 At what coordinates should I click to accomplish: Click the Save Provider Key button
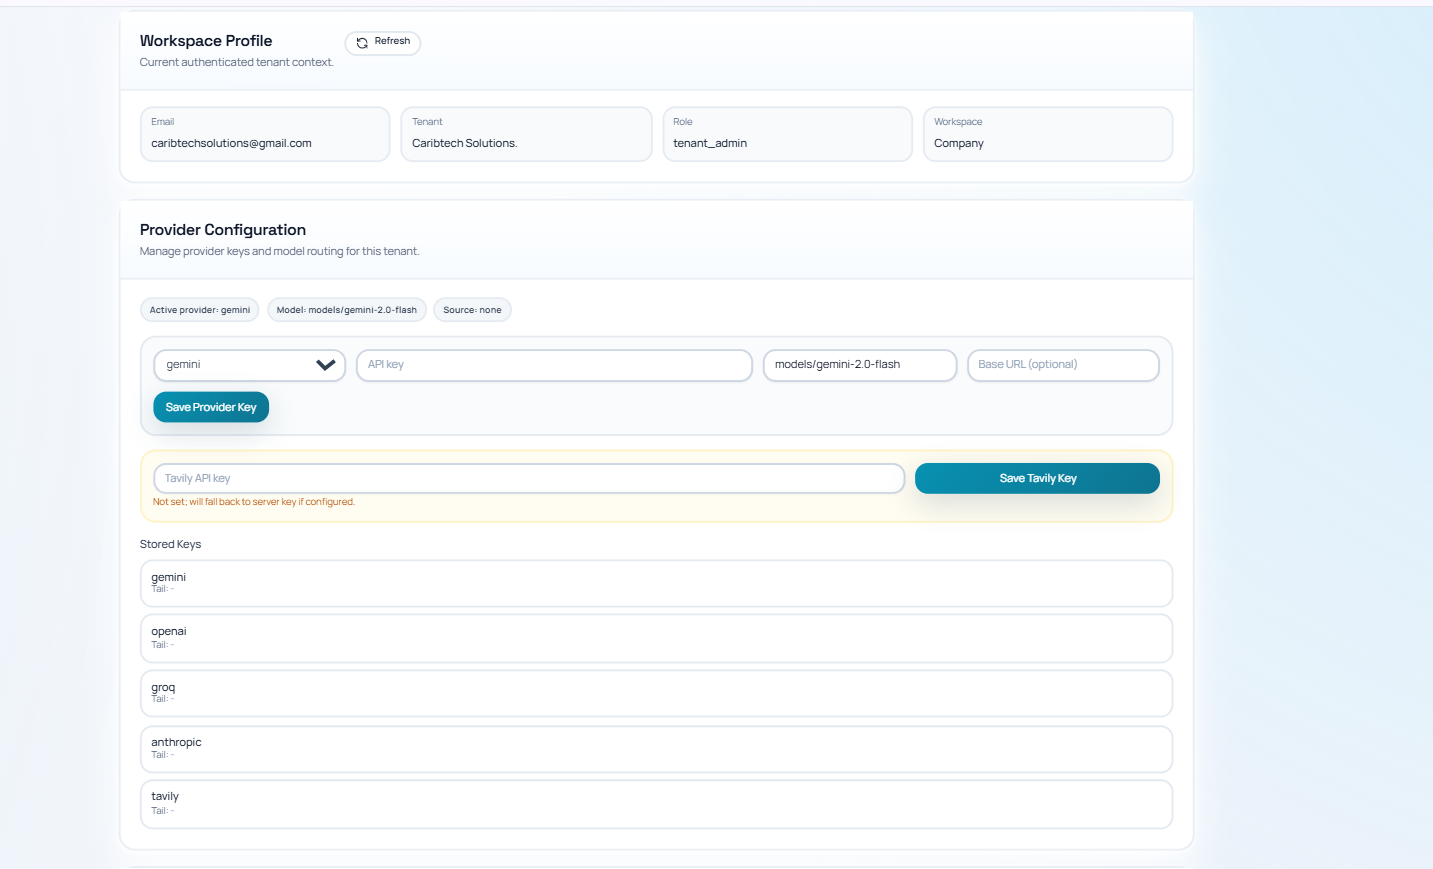click(211, 407)
